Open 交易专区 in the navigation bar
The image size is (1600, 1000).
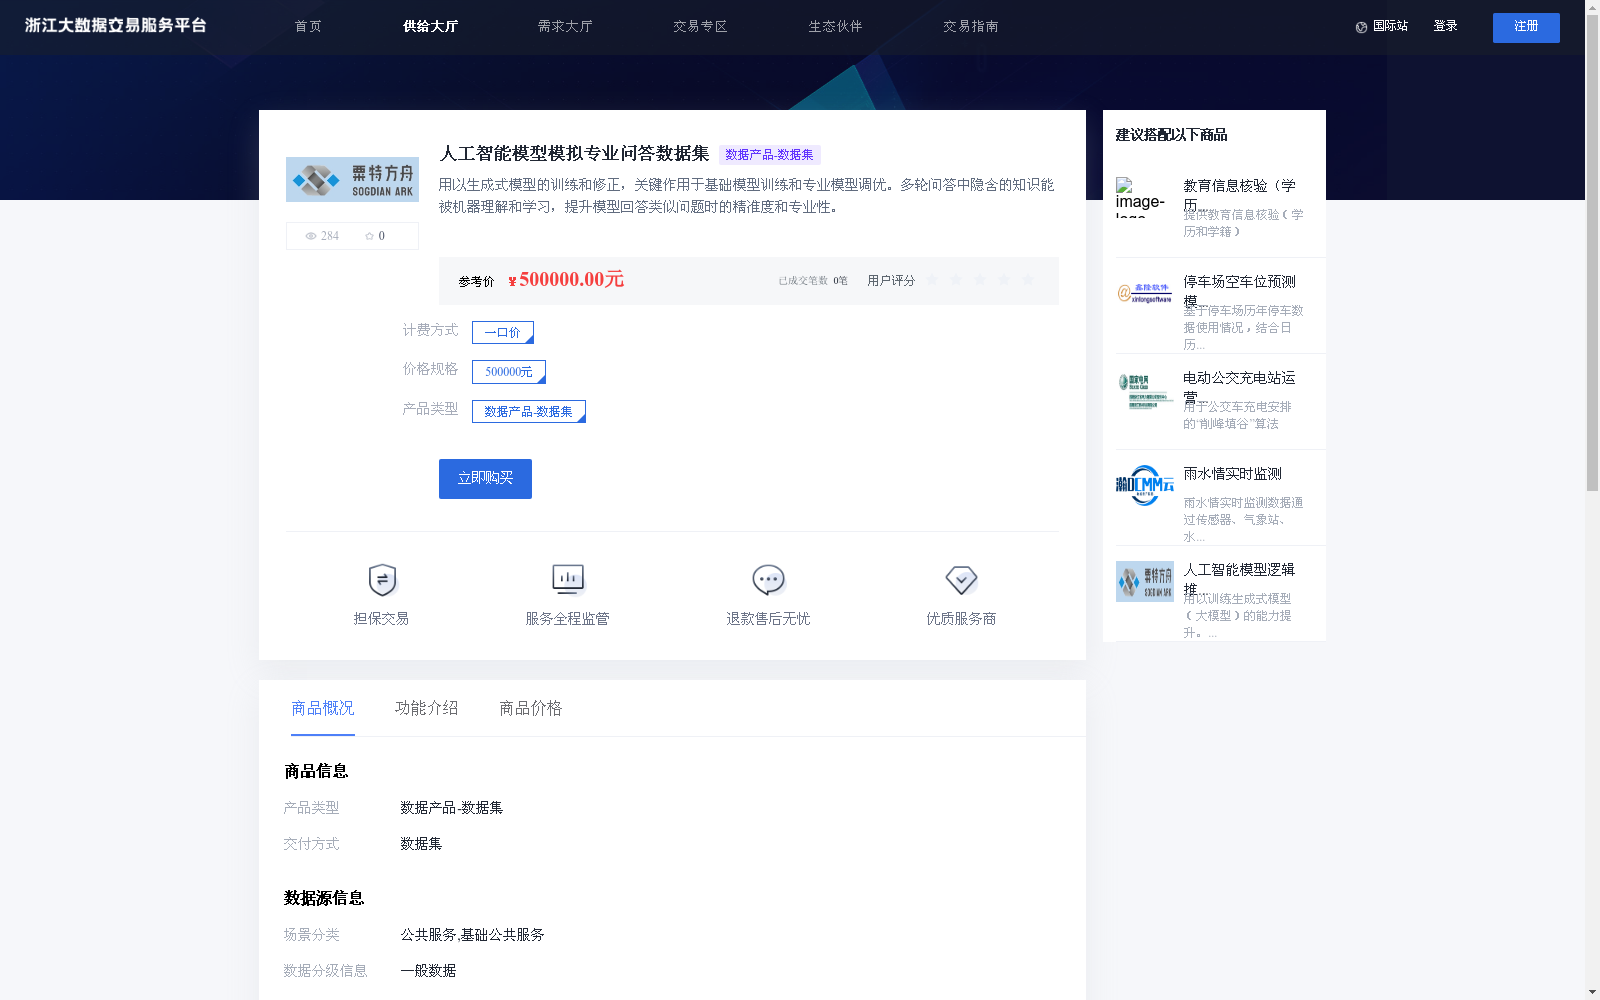[700, 26]
